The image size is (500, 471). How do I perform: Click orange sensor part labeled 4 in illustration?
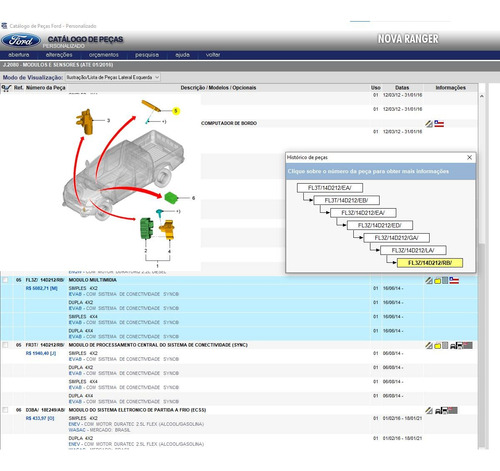[168, 230]
